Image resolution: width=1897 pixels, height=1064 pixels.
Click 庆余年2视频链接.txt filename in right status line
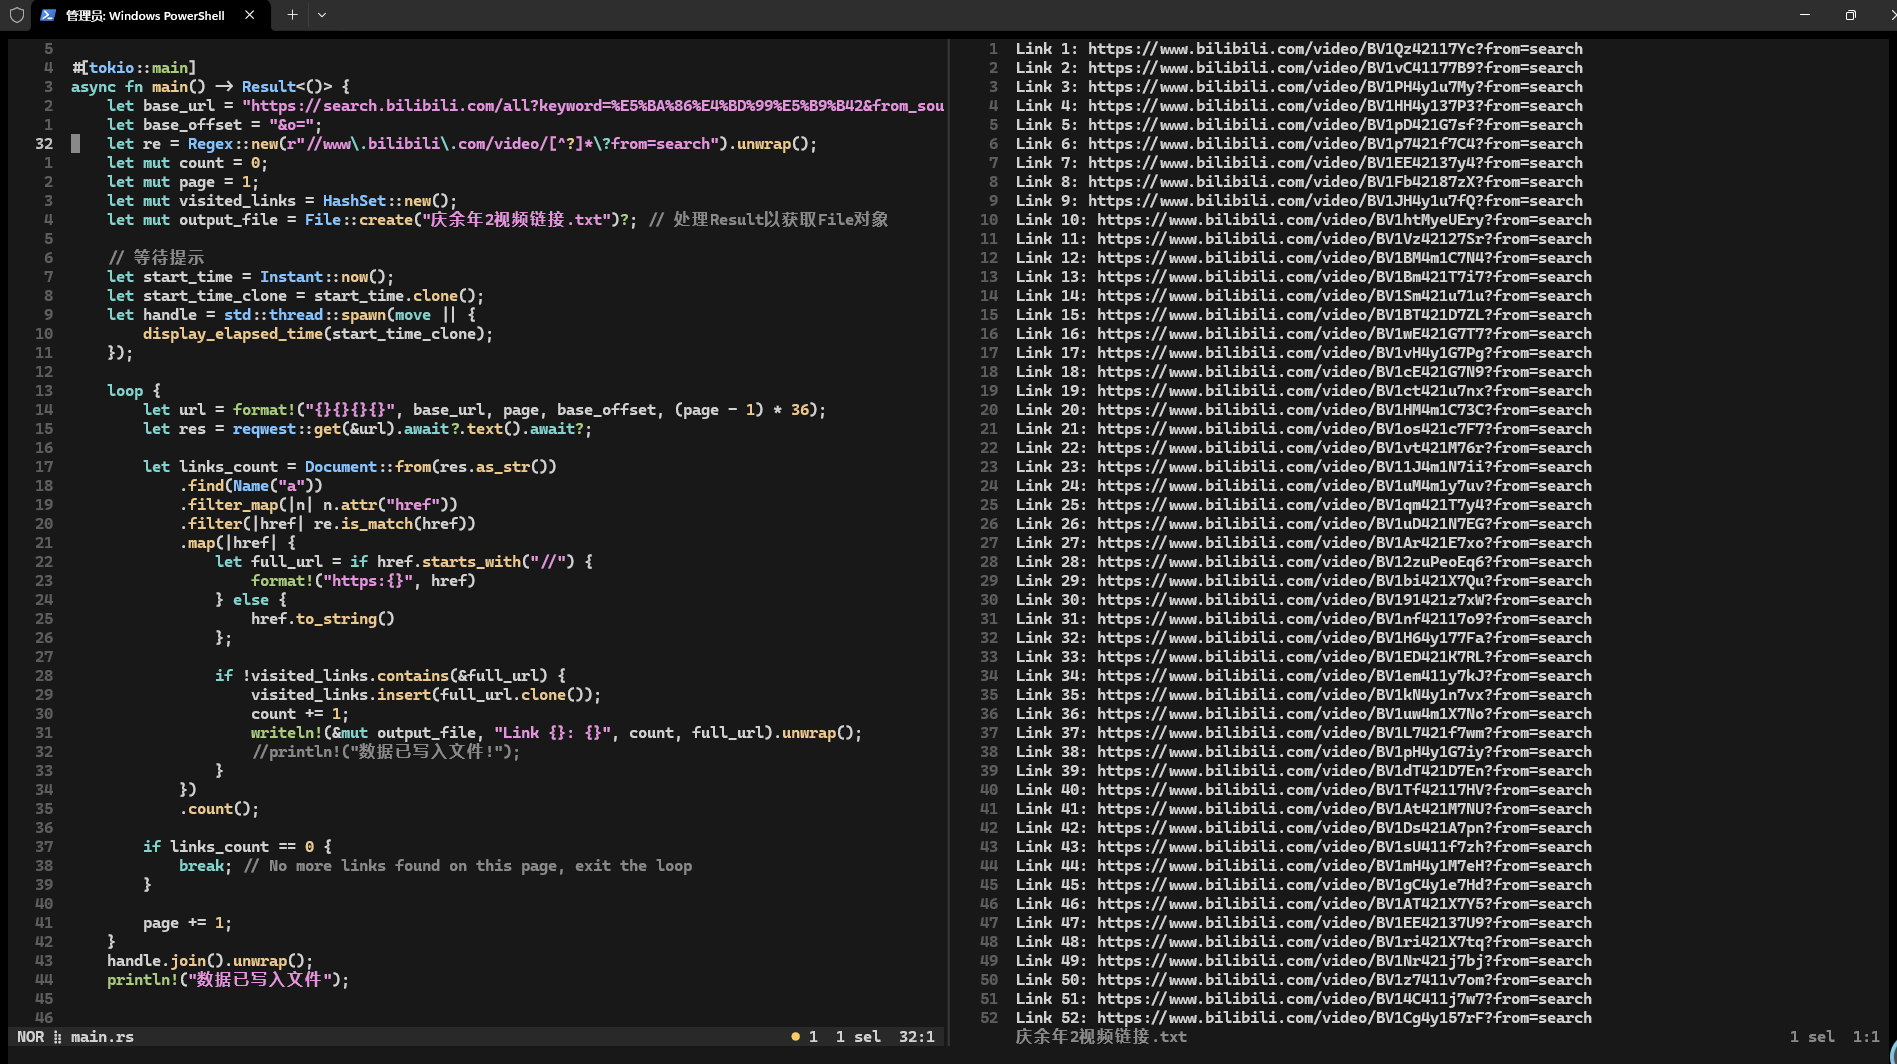coord(1101,1037)
